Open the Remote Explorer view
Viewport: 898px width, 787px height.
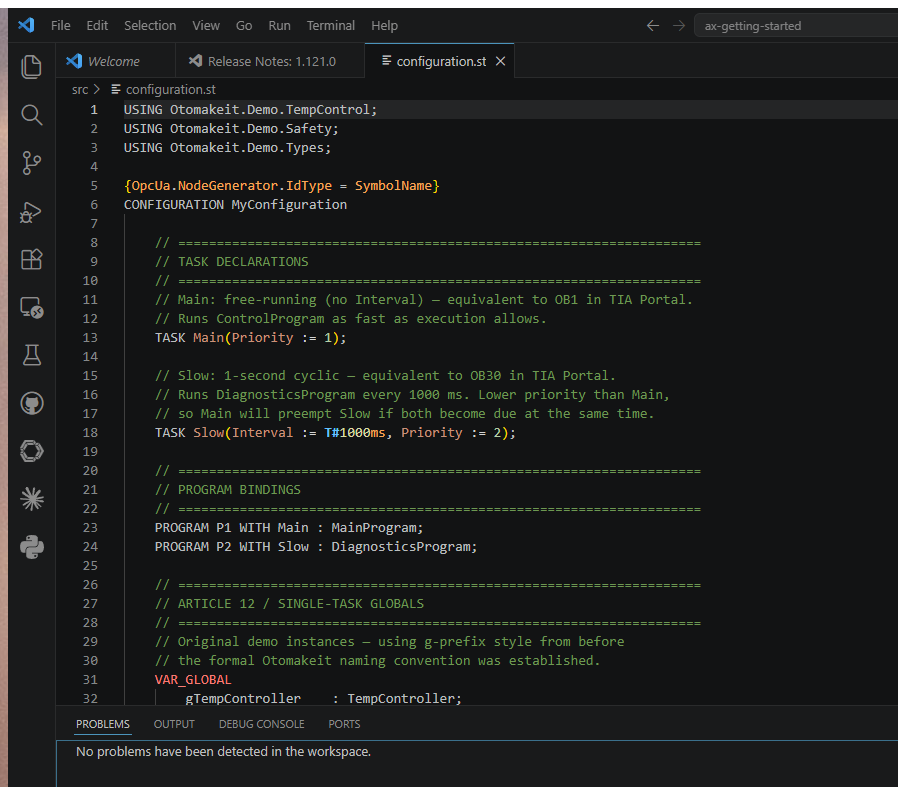pos(31,308)
